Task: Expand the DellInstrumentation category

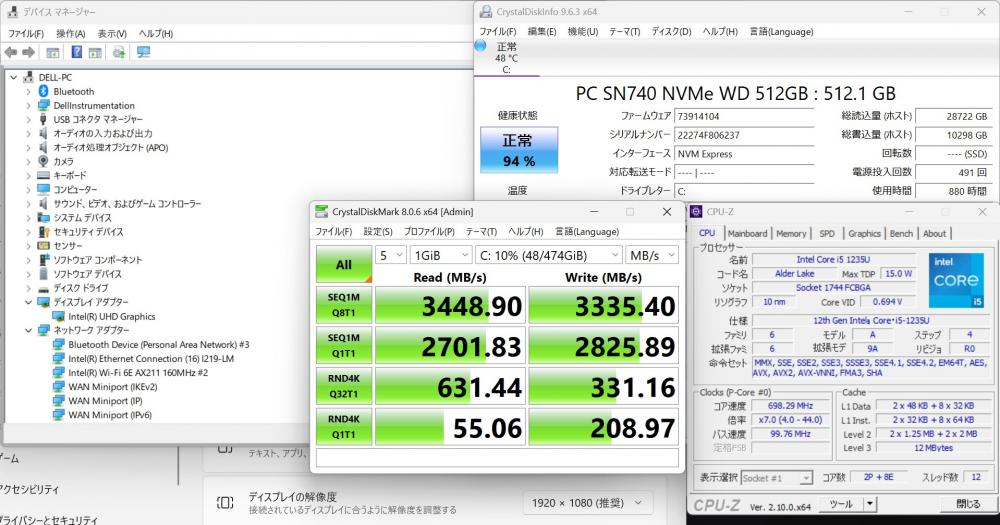Action: 28,105
